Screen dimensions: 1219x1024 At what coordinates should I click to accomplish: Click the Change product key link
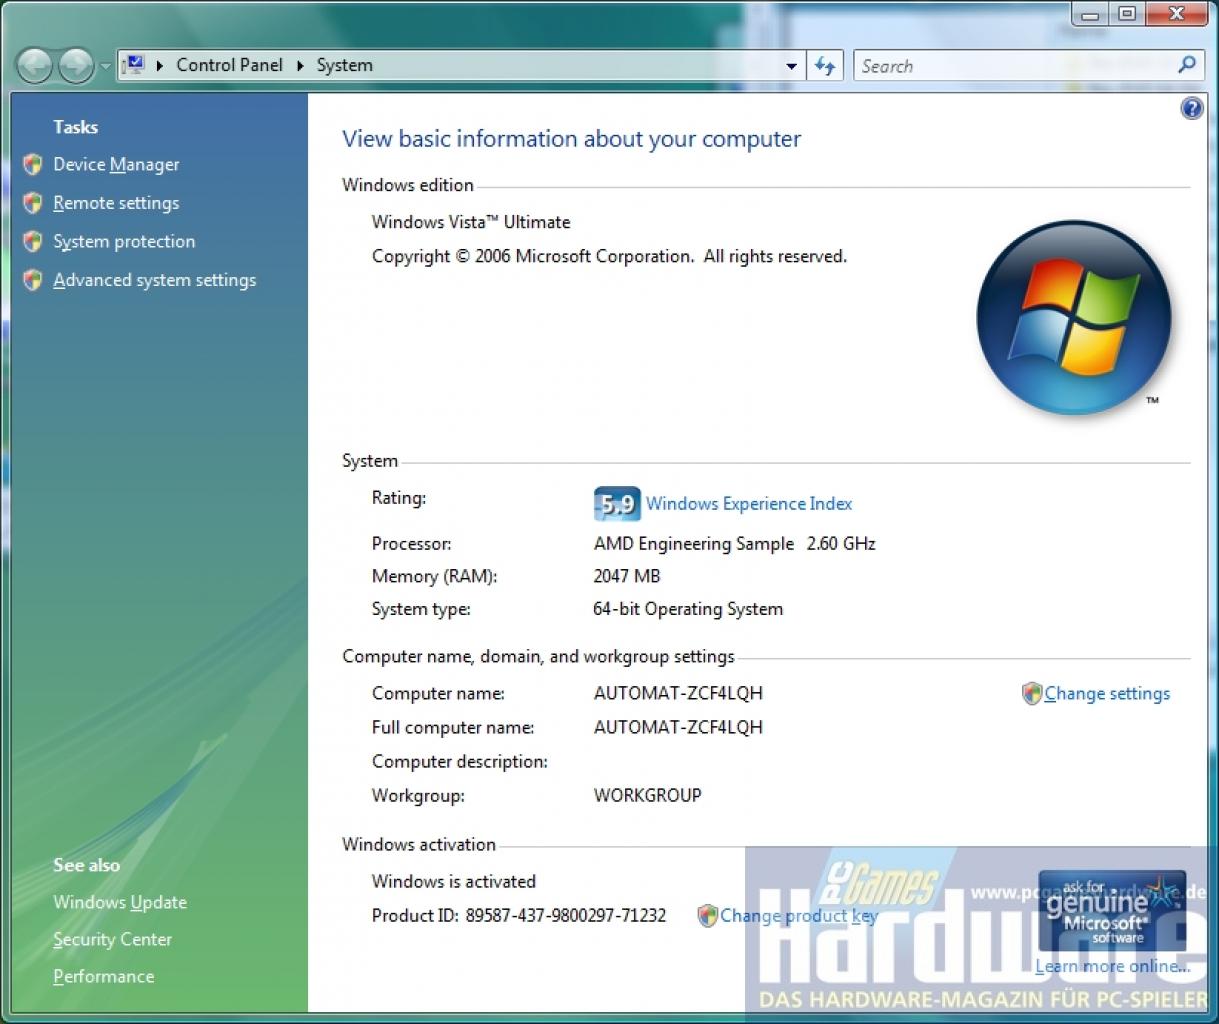(799, 915)
